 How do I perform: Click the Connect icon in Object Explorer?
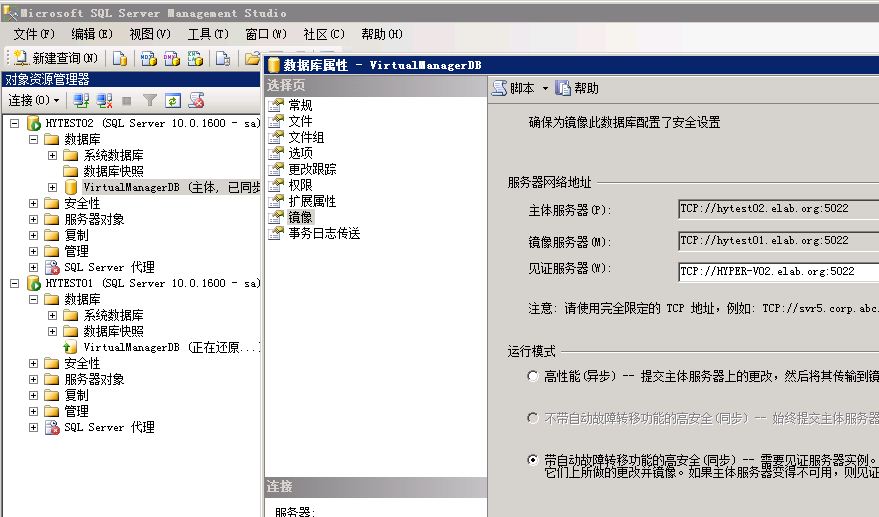[x=81, y=100]
